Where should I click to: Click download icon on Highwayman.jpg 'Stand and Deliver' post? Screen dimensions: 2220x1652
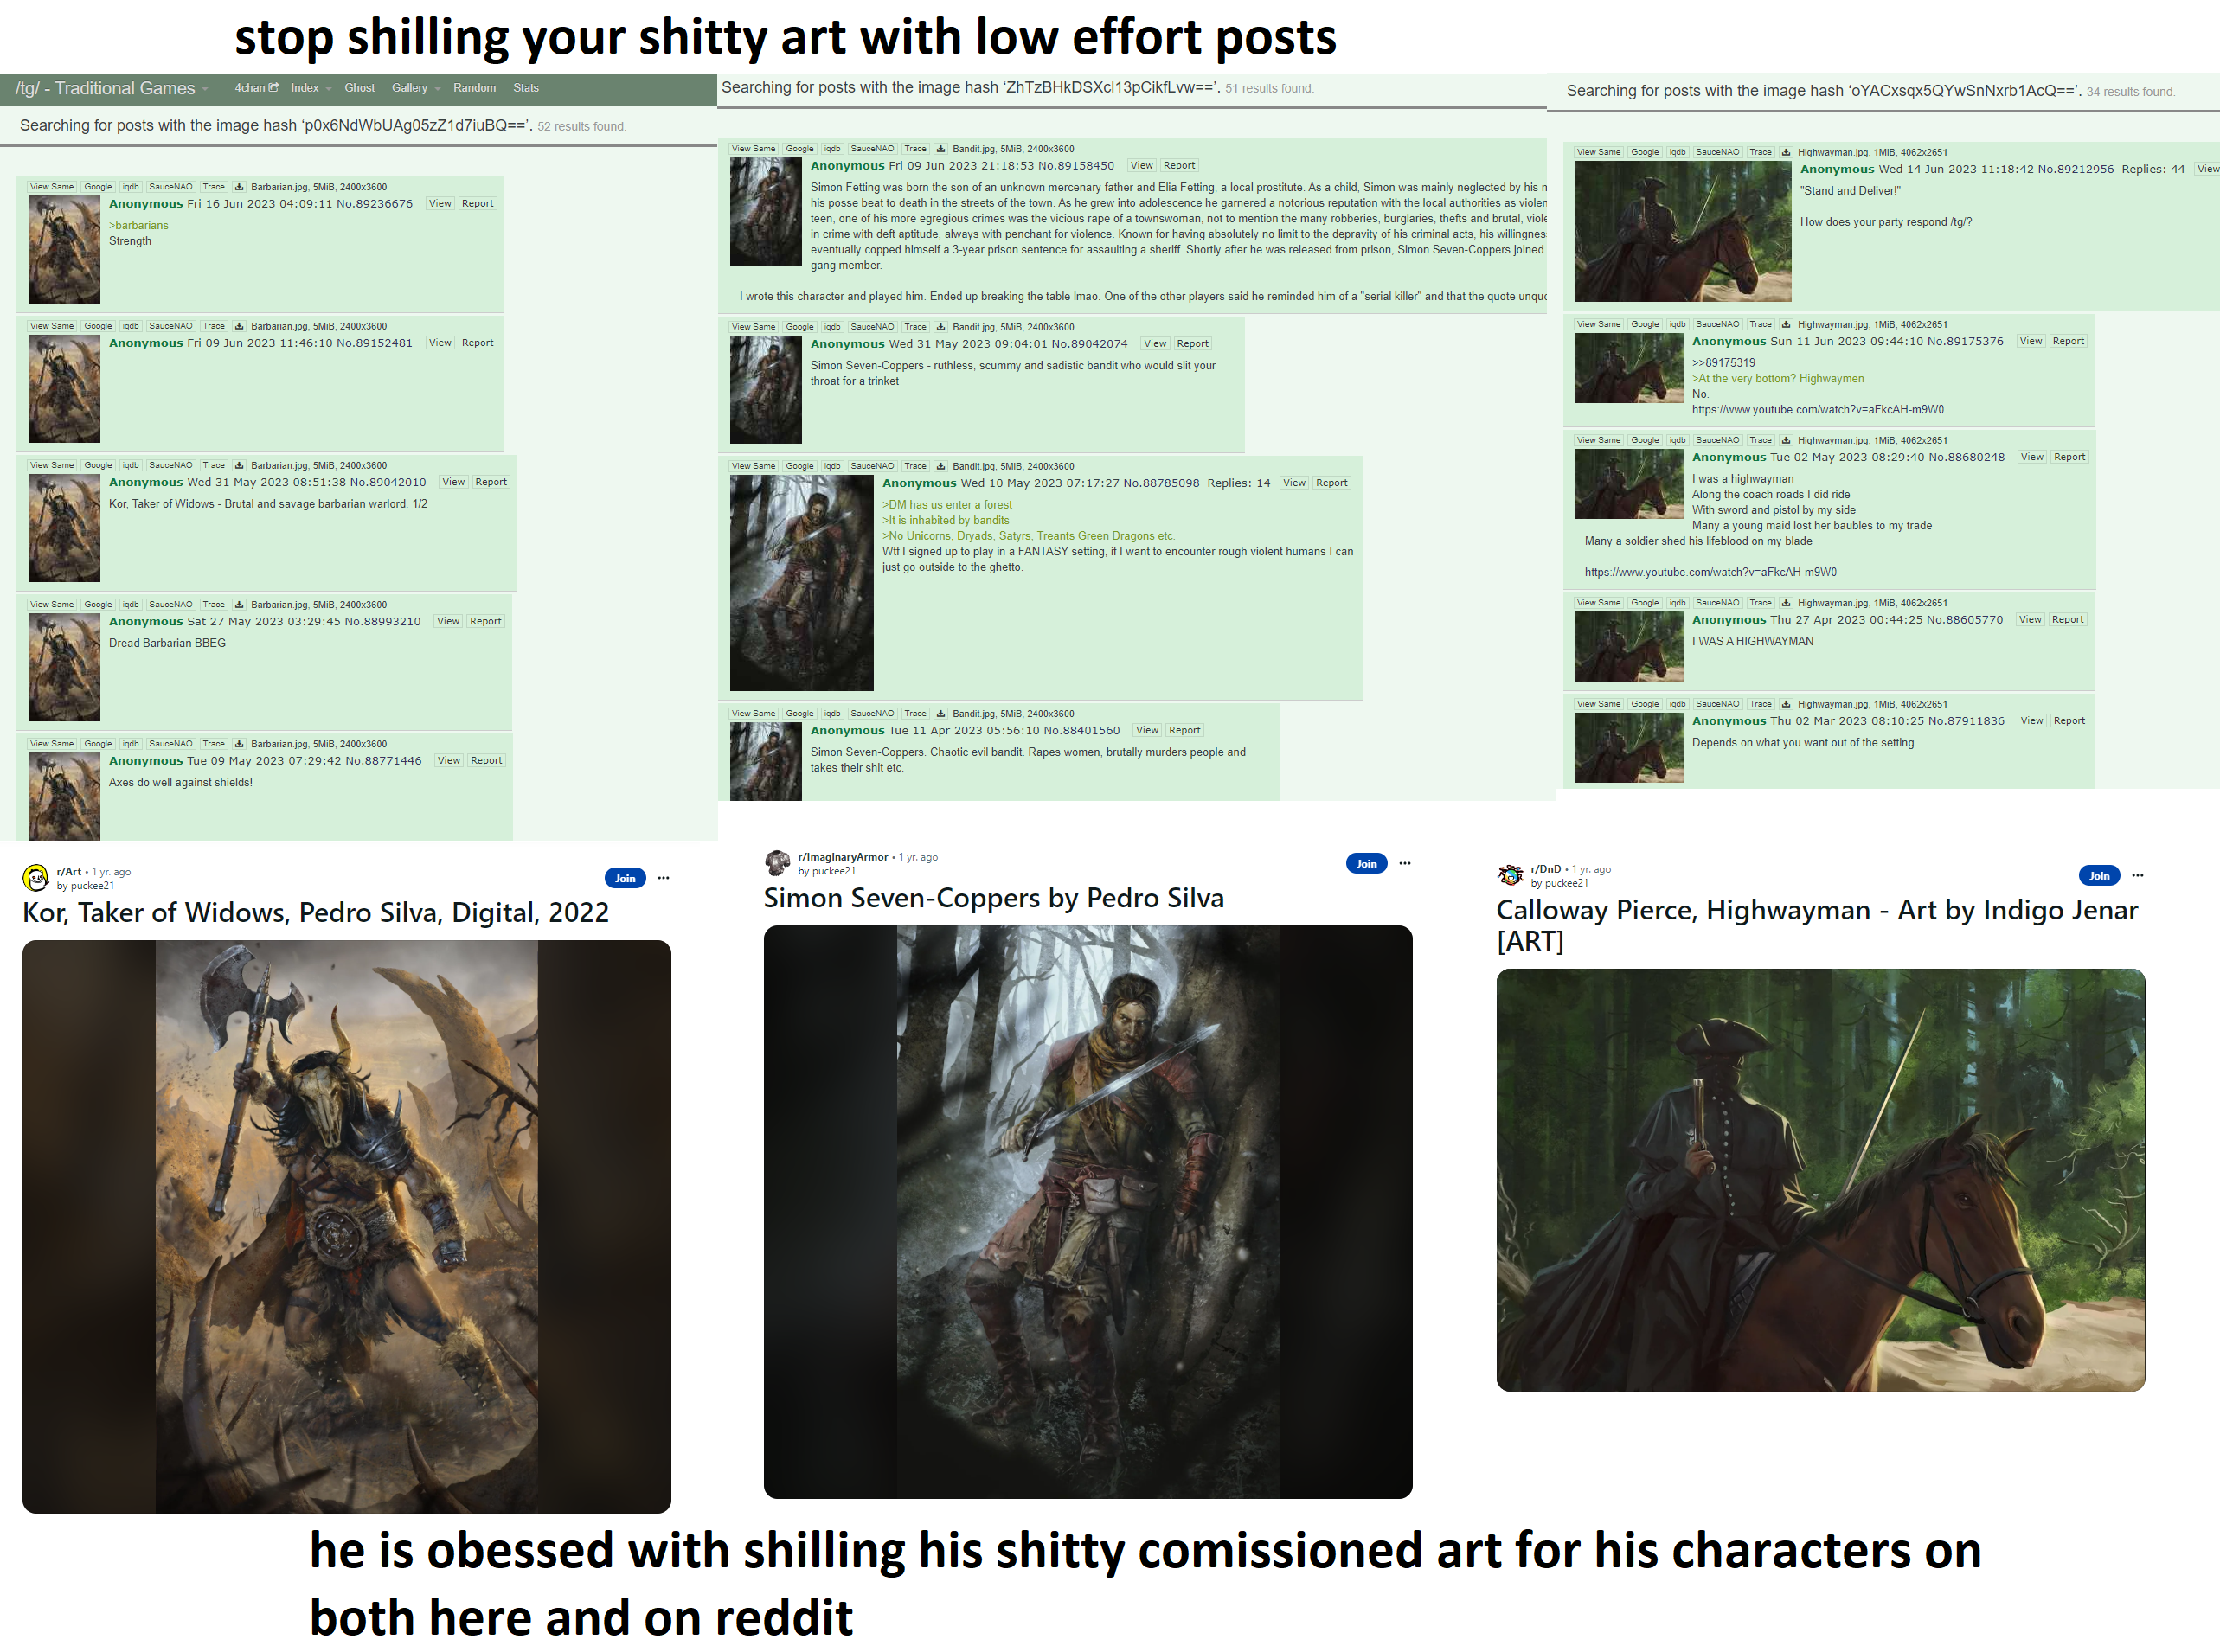coord(1786,153)
